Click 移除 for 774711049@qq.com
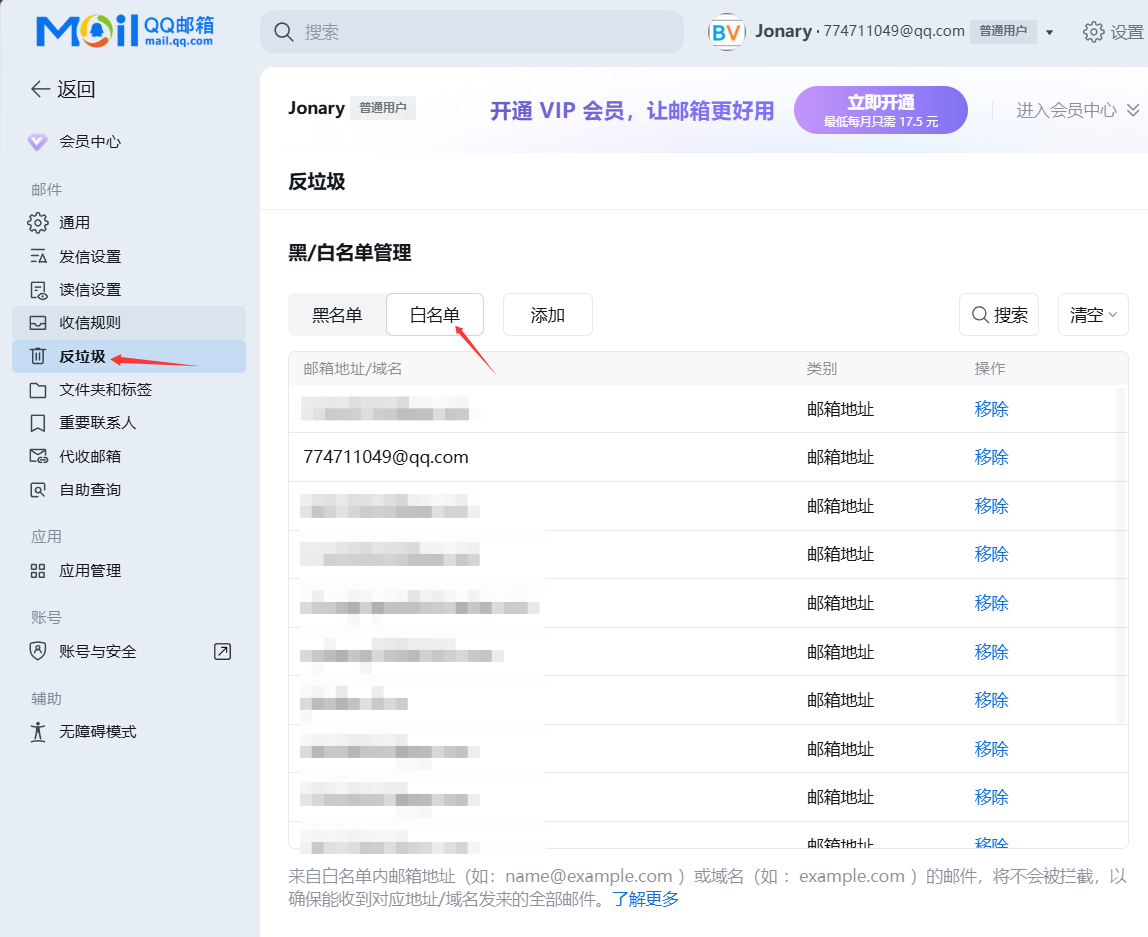This screenshot has width=1148, height=937. point(991,458)
